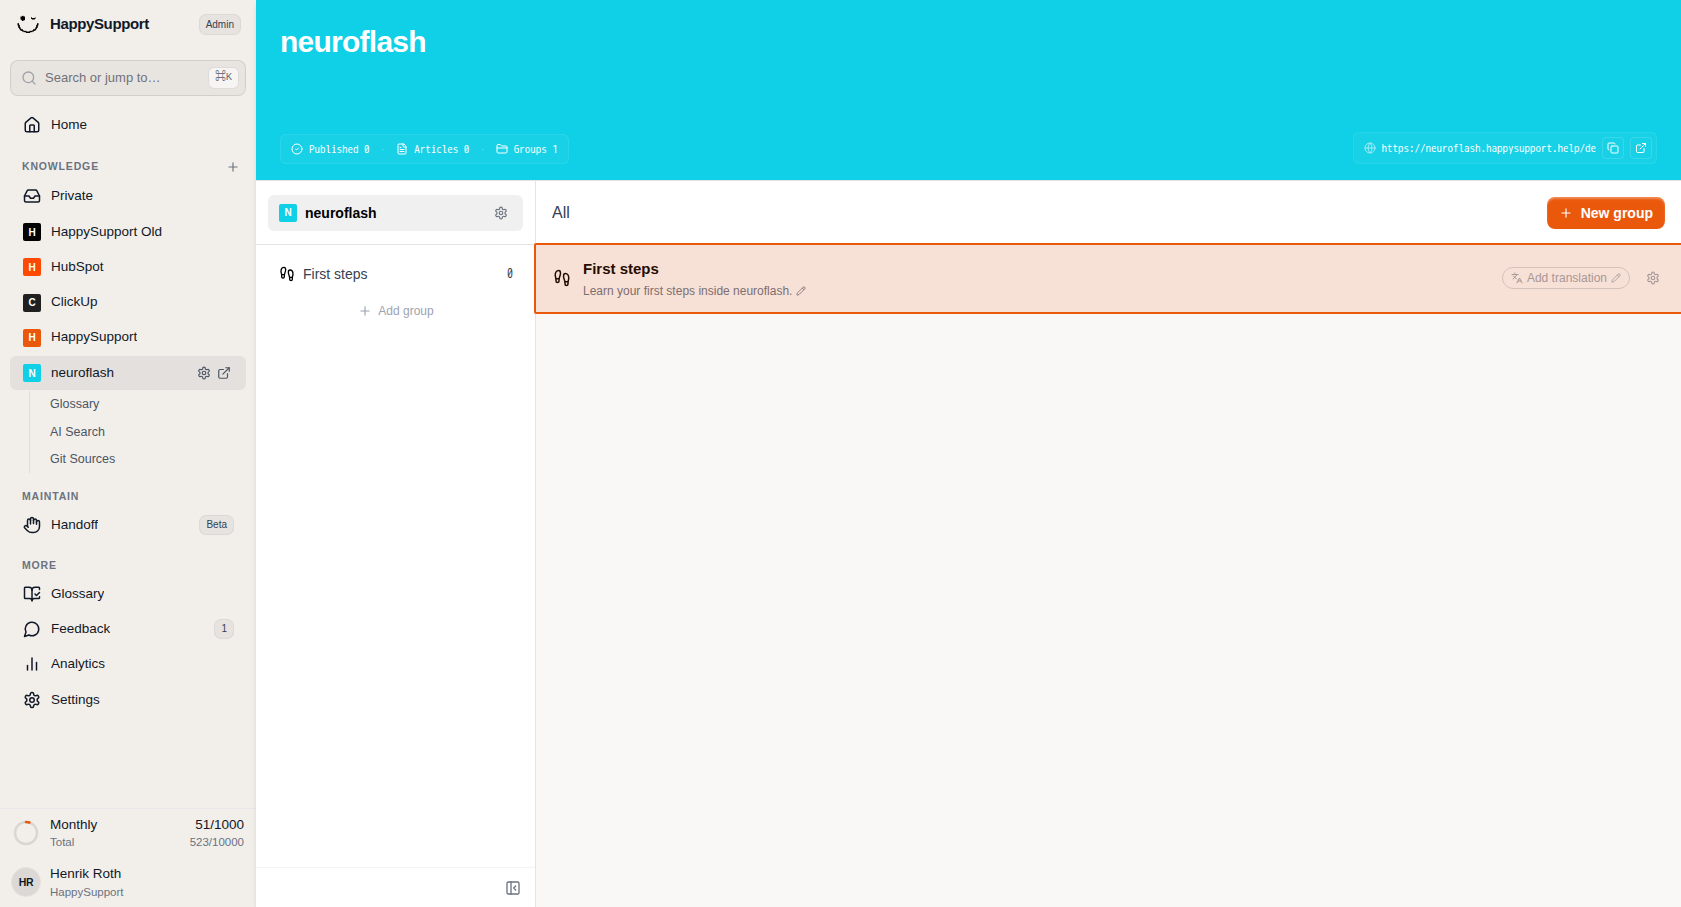The width and height of the screenshot is (1681, 907).
Task: Click the search or jump to field
Action: (128, 78)
